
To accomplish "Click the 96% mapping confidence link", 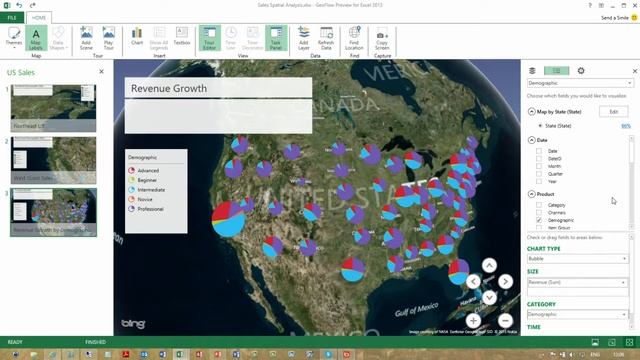I will tap(626, 126).
